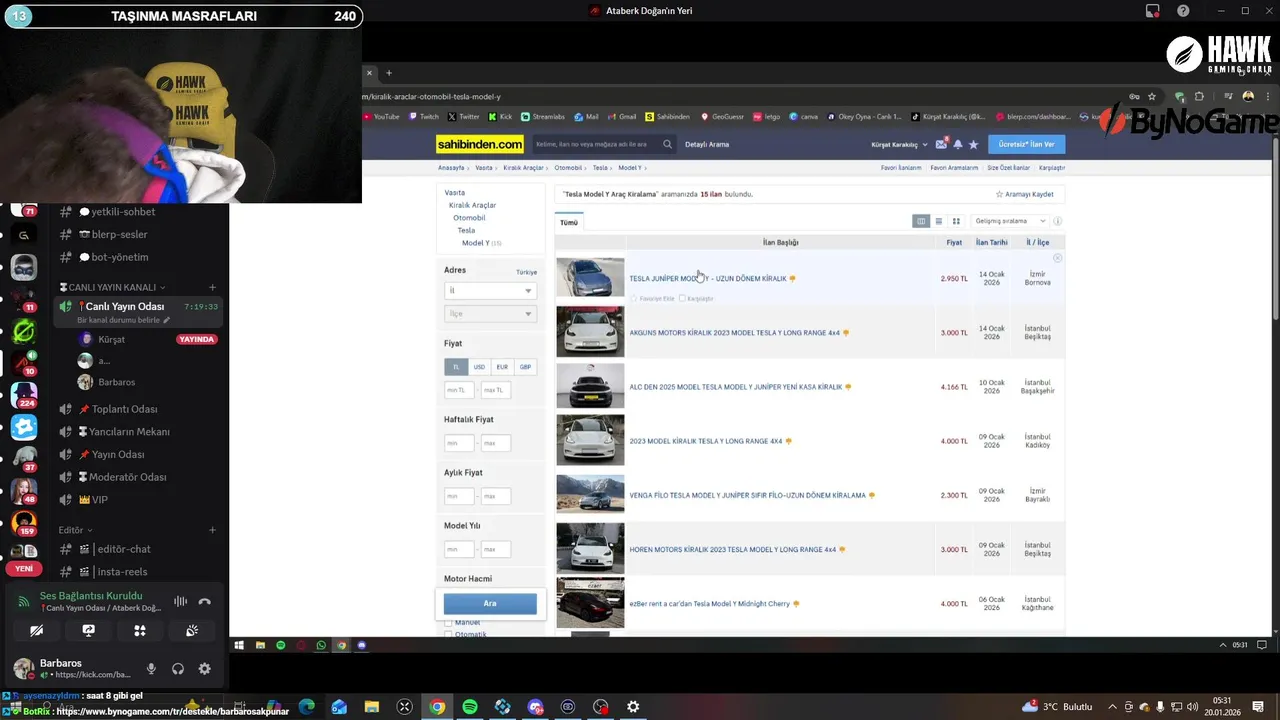Open the Kiralık Araçlar category link

pos(473,205)
